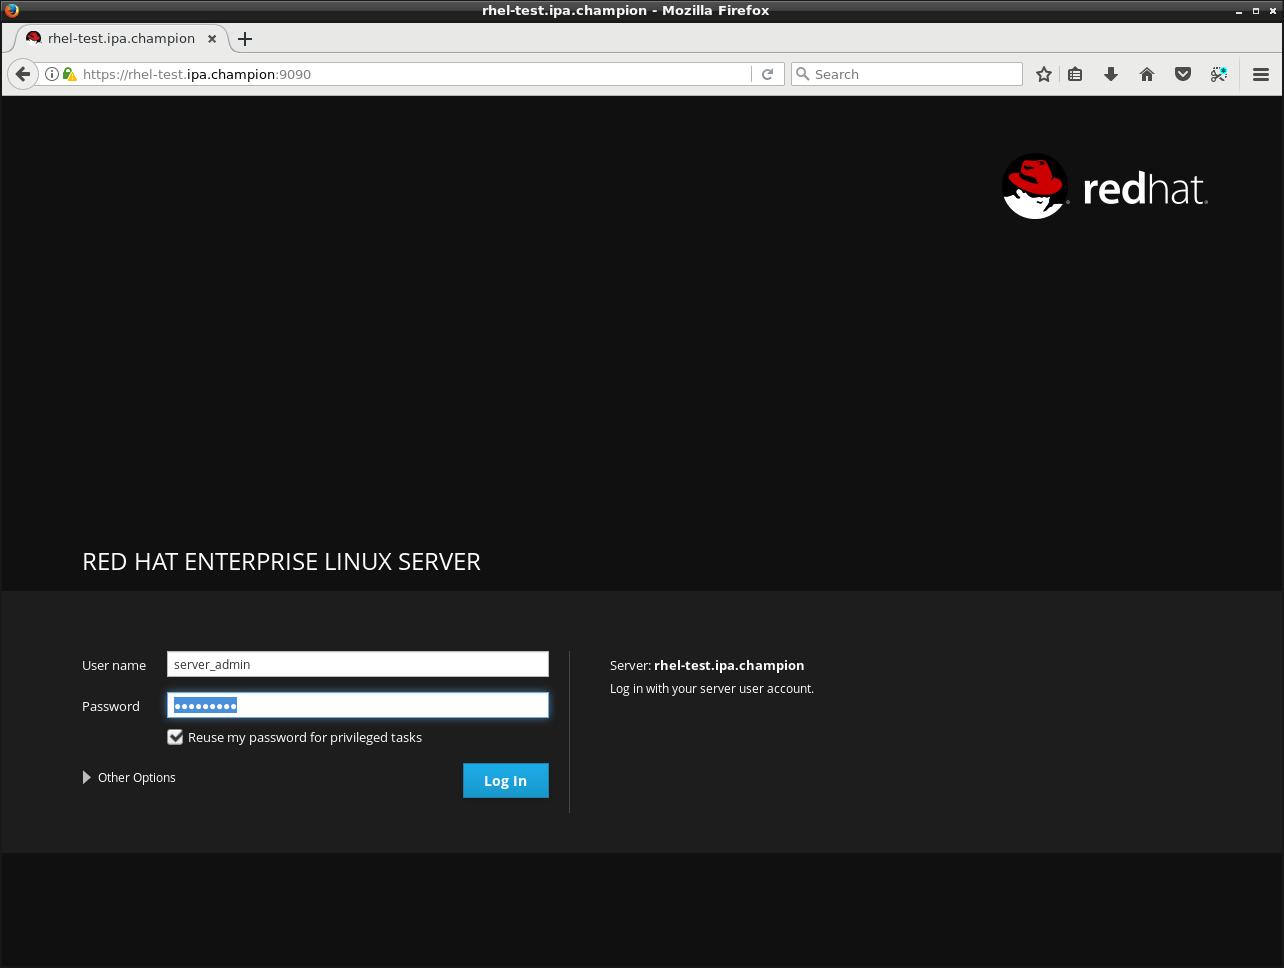The height and width of the screenshot is (968, 1284).
Task: Click the site information icon in address bar
Action: pyautogui.click(x=52, y=74)
